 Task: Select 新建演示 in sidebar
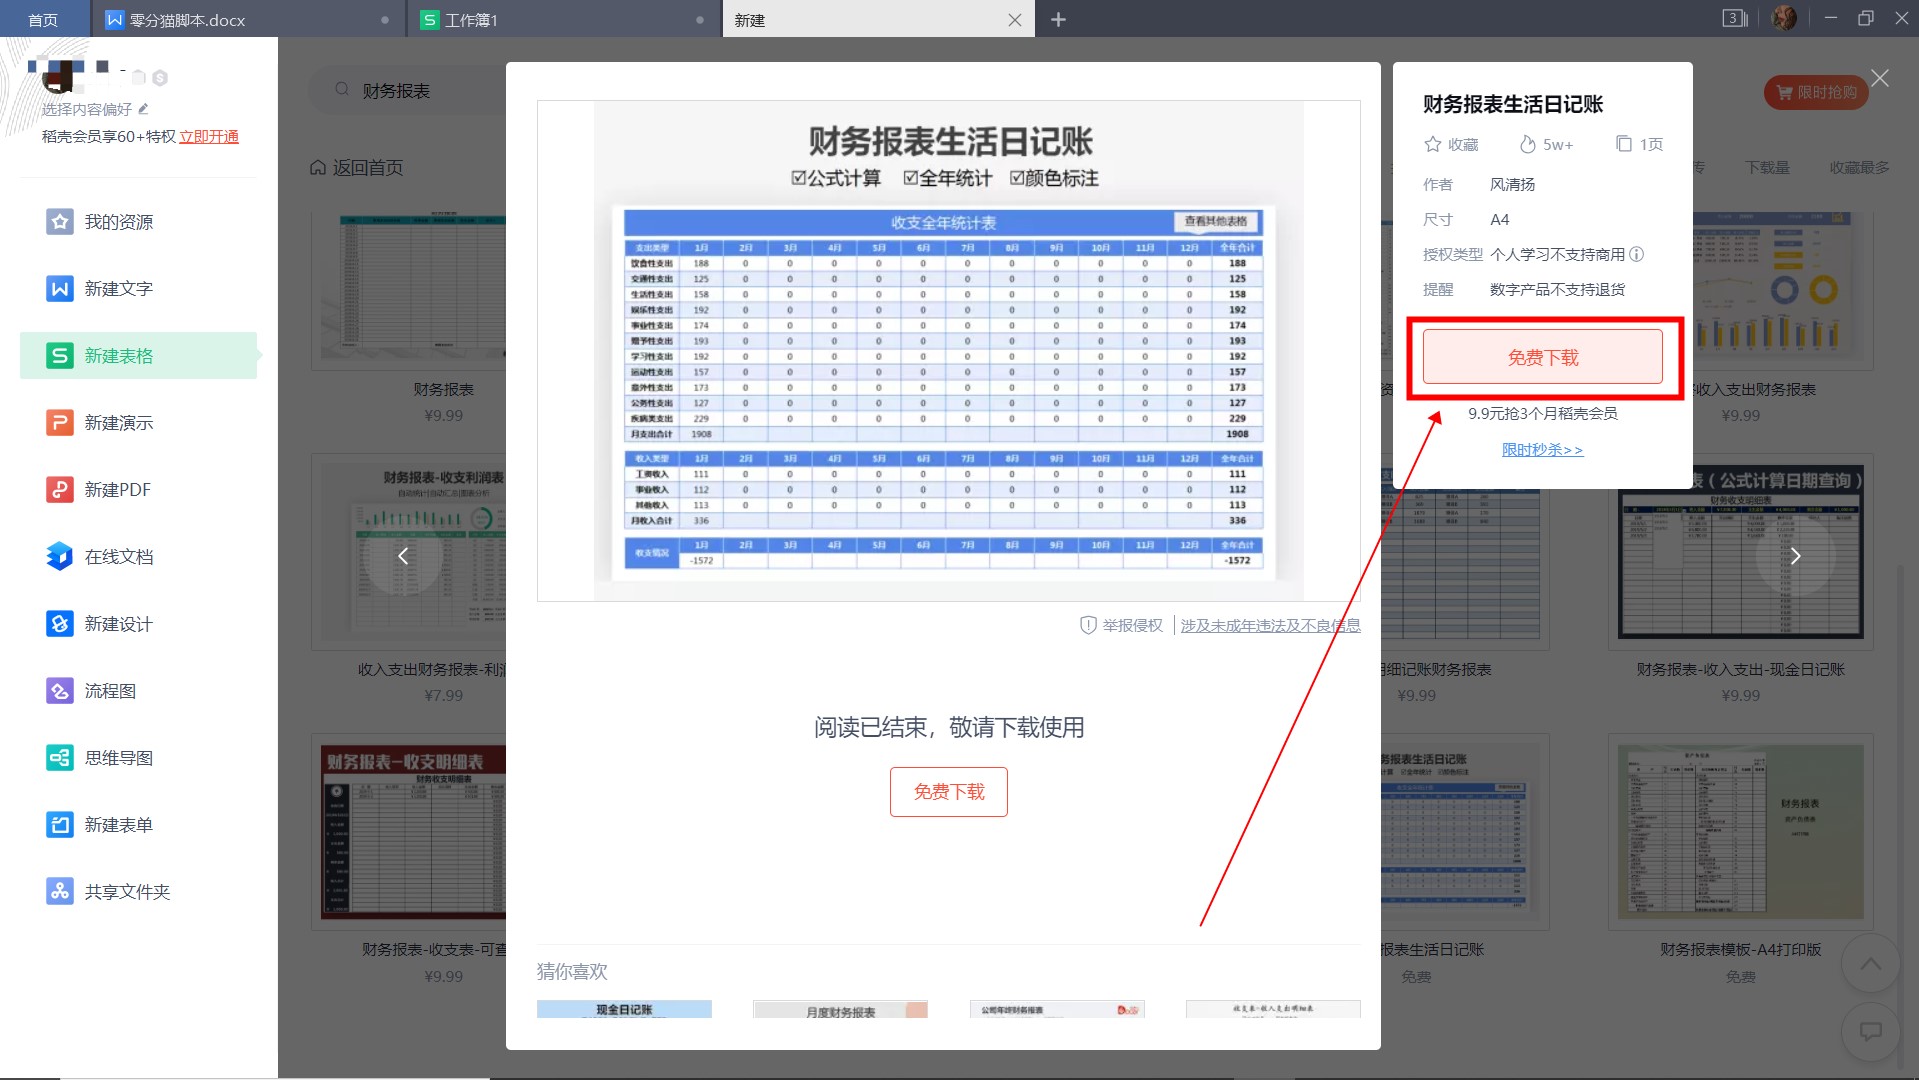118,423
